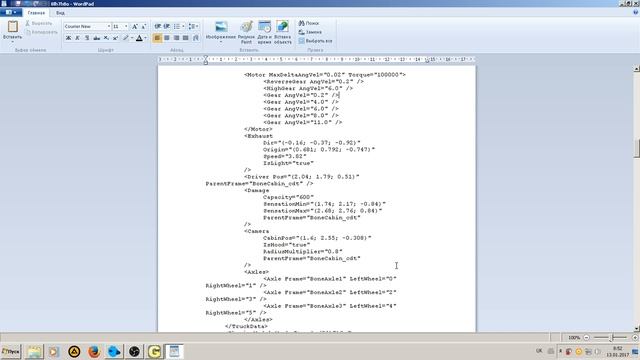Viewport: 640px width, 360px height.
Task: Open the yellow G taskbar icon
Action: click(154, 351)
